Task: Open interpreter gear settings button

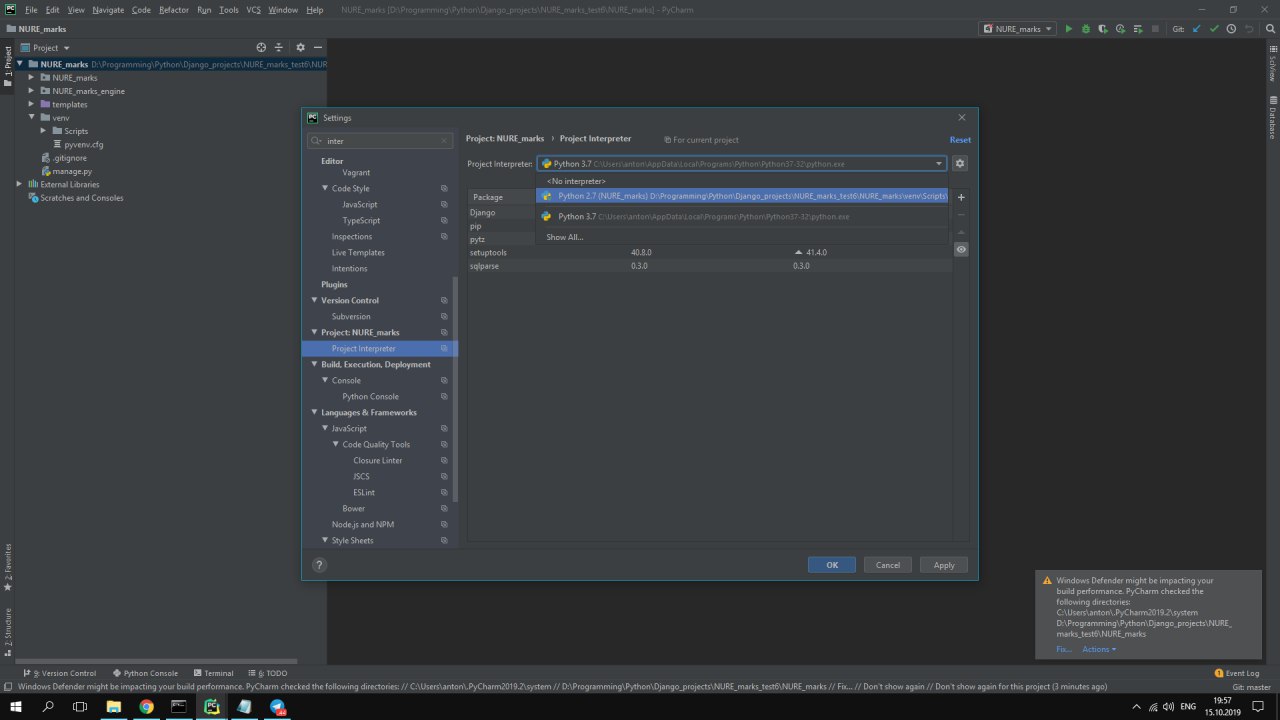Action: (960, 163)
